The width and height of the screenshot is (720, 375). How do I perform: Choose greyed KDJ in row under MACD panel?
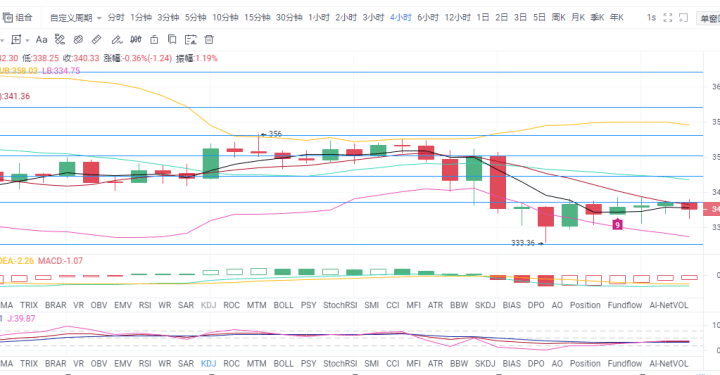[208, 305]
